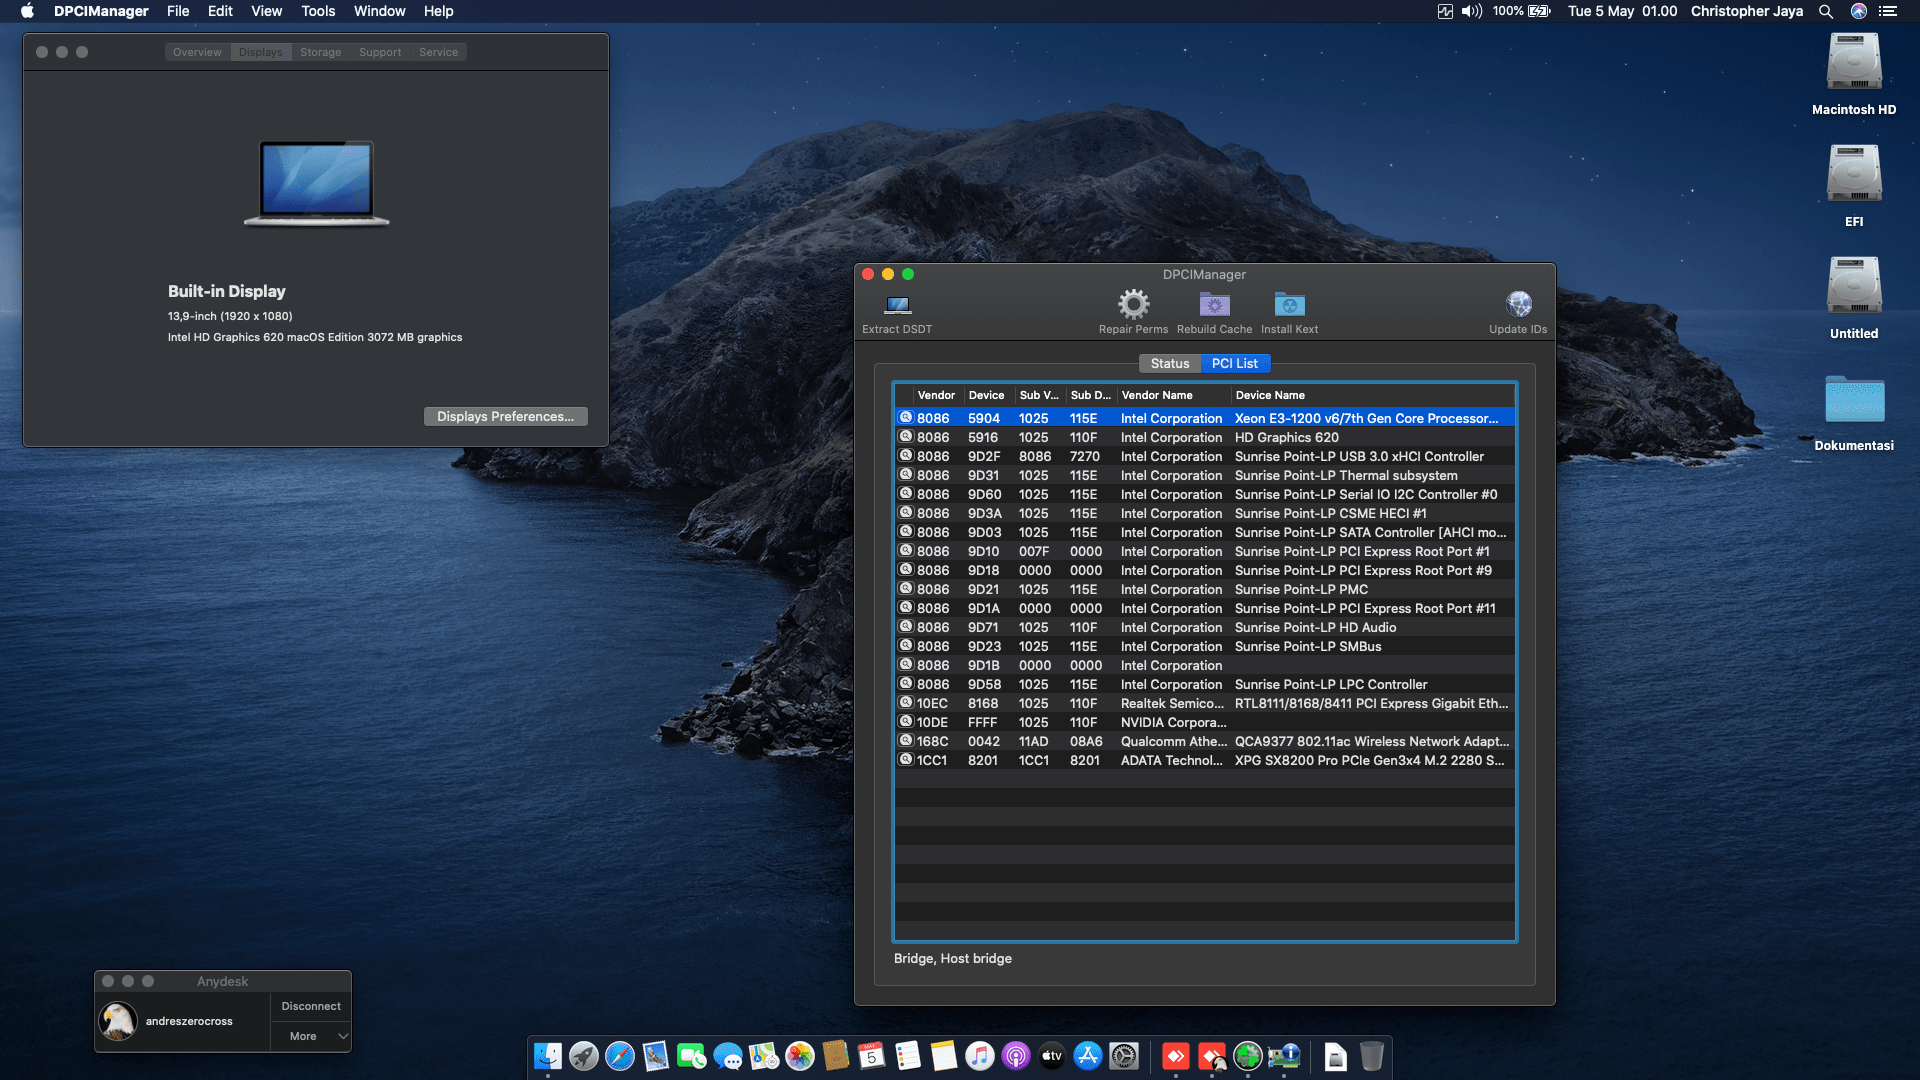Open the Edit menu
Screen dimensions: 1920x1080
pos(220,11)
